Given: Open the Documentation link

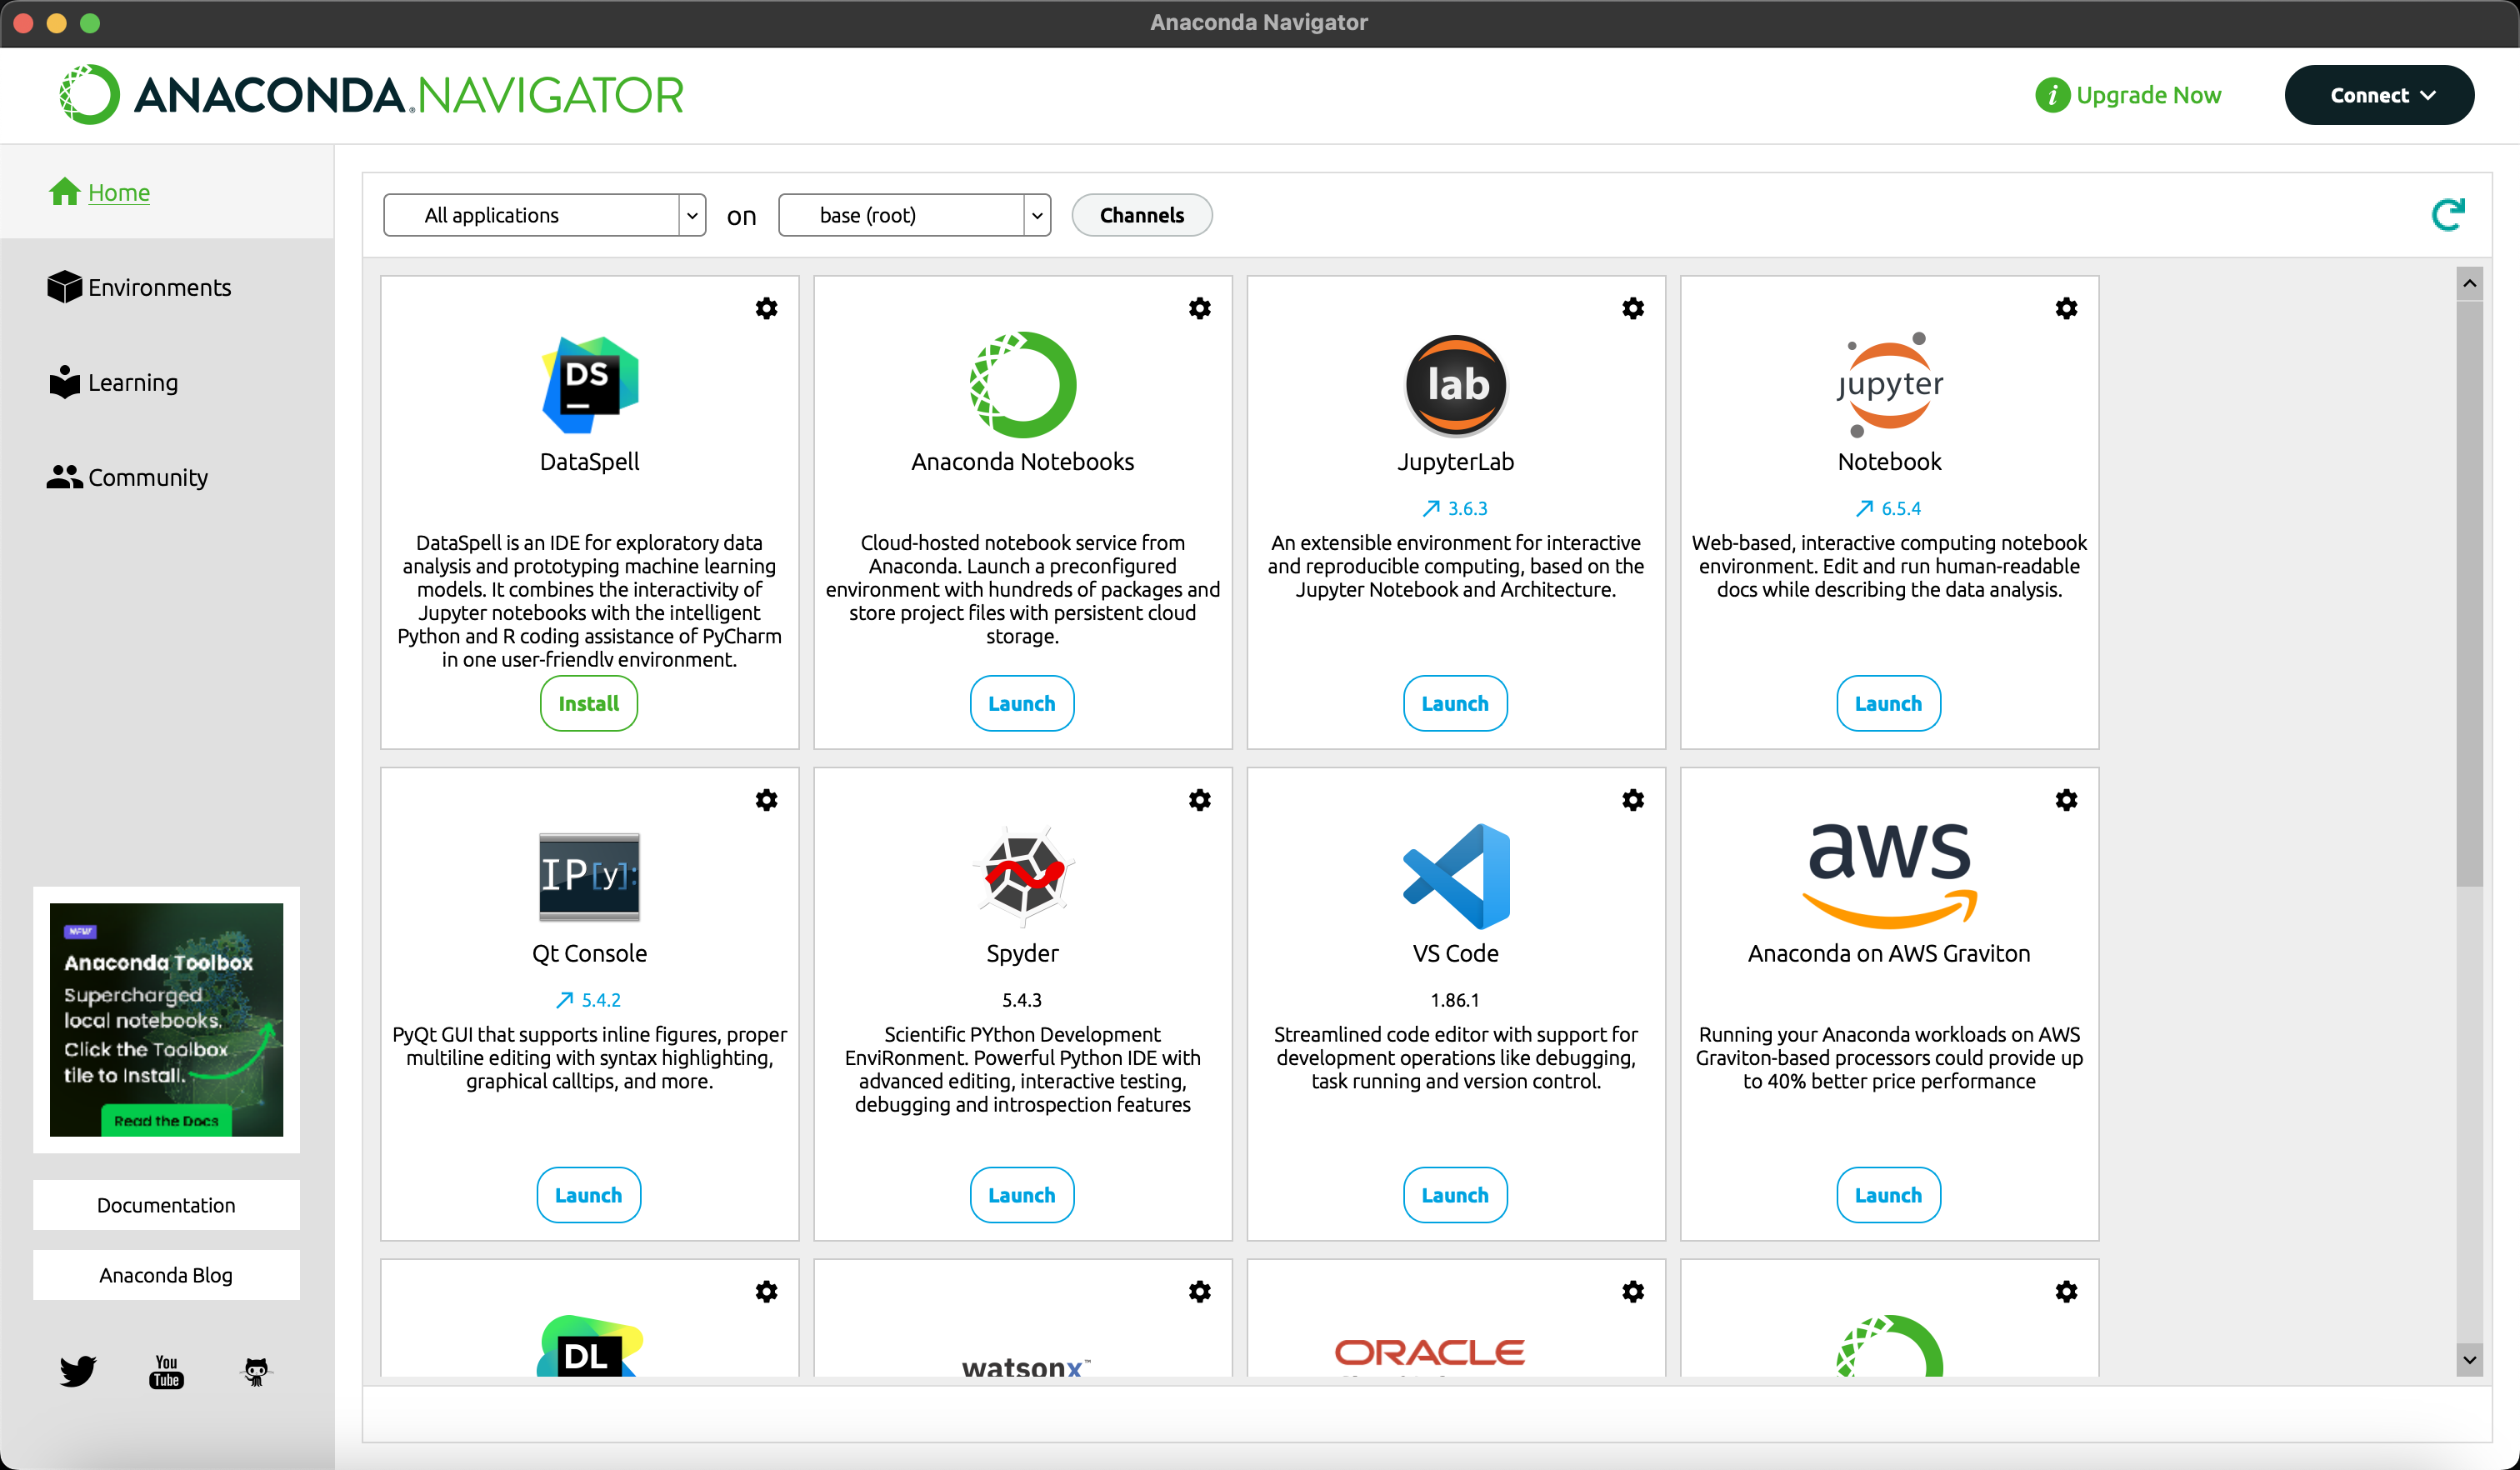Looking at the screenshot, I should [x=166, y=1205].
